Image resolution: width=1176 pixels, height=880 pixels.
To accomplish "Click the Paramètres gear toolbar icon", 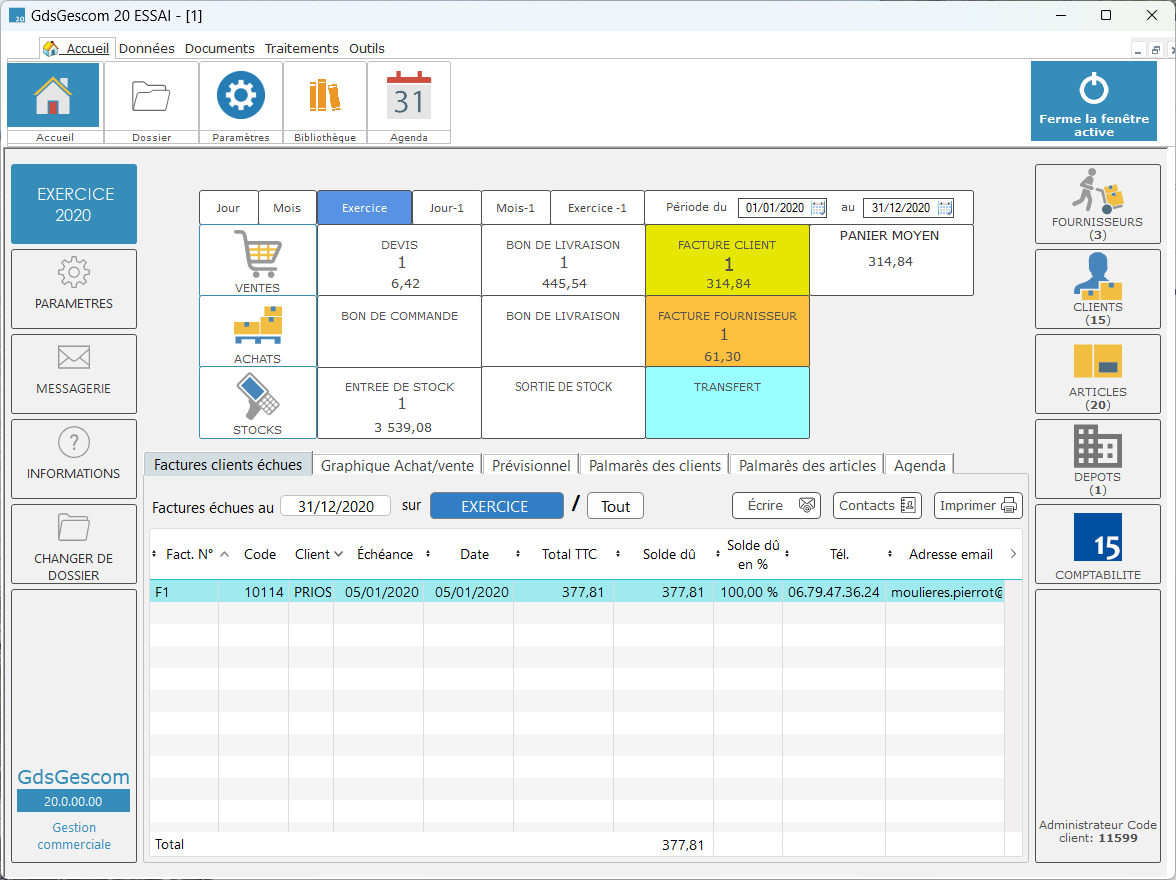I will click(x=241, y=97).
